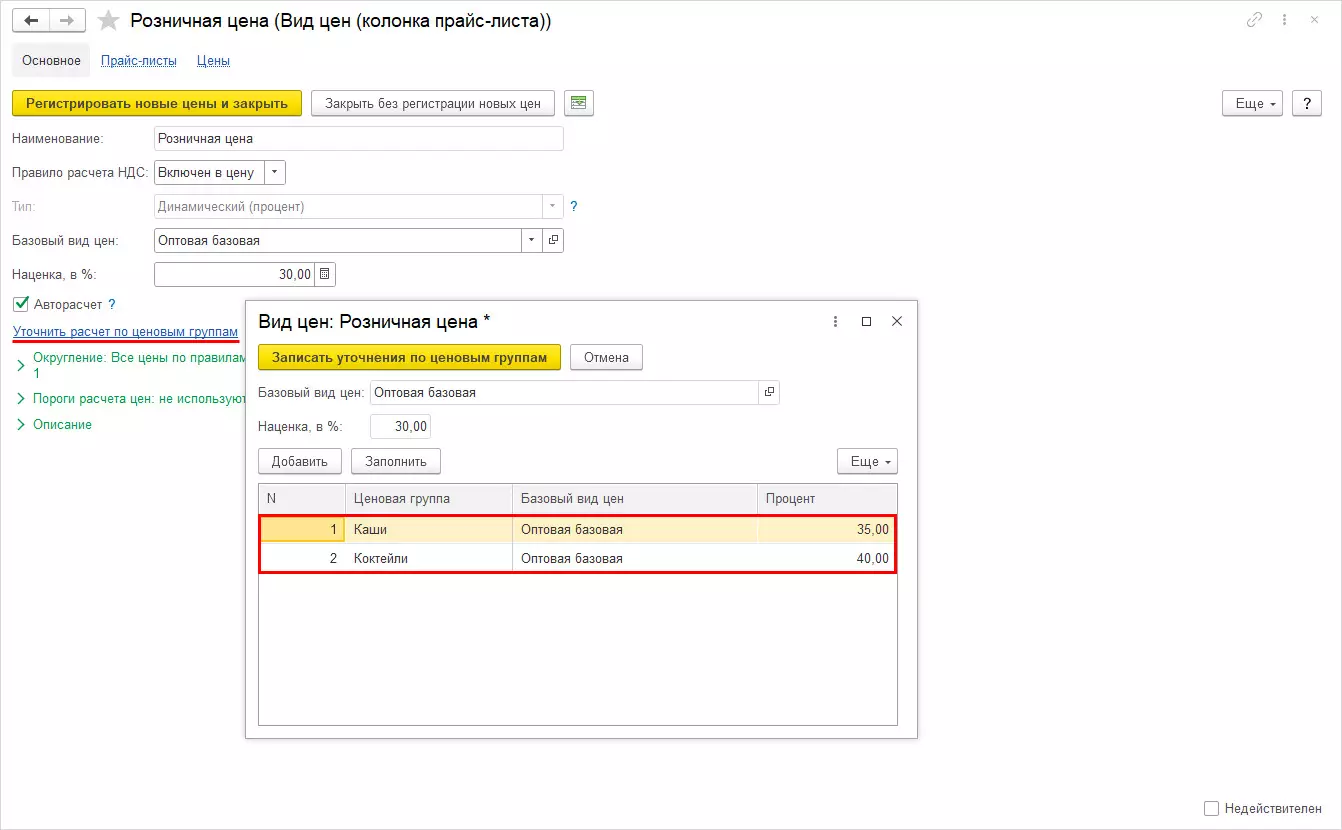Screen dimensions: 1342x830
Task: Toggle the Недействителен checkbox
Action: pos(1211,808)
